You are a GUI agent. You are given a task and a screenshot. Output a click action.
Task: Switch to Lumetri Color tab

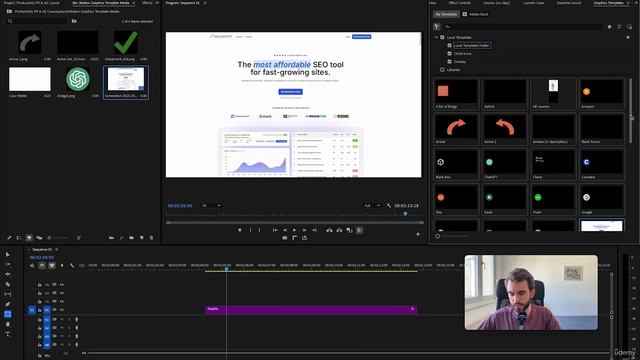pos(533,3)
